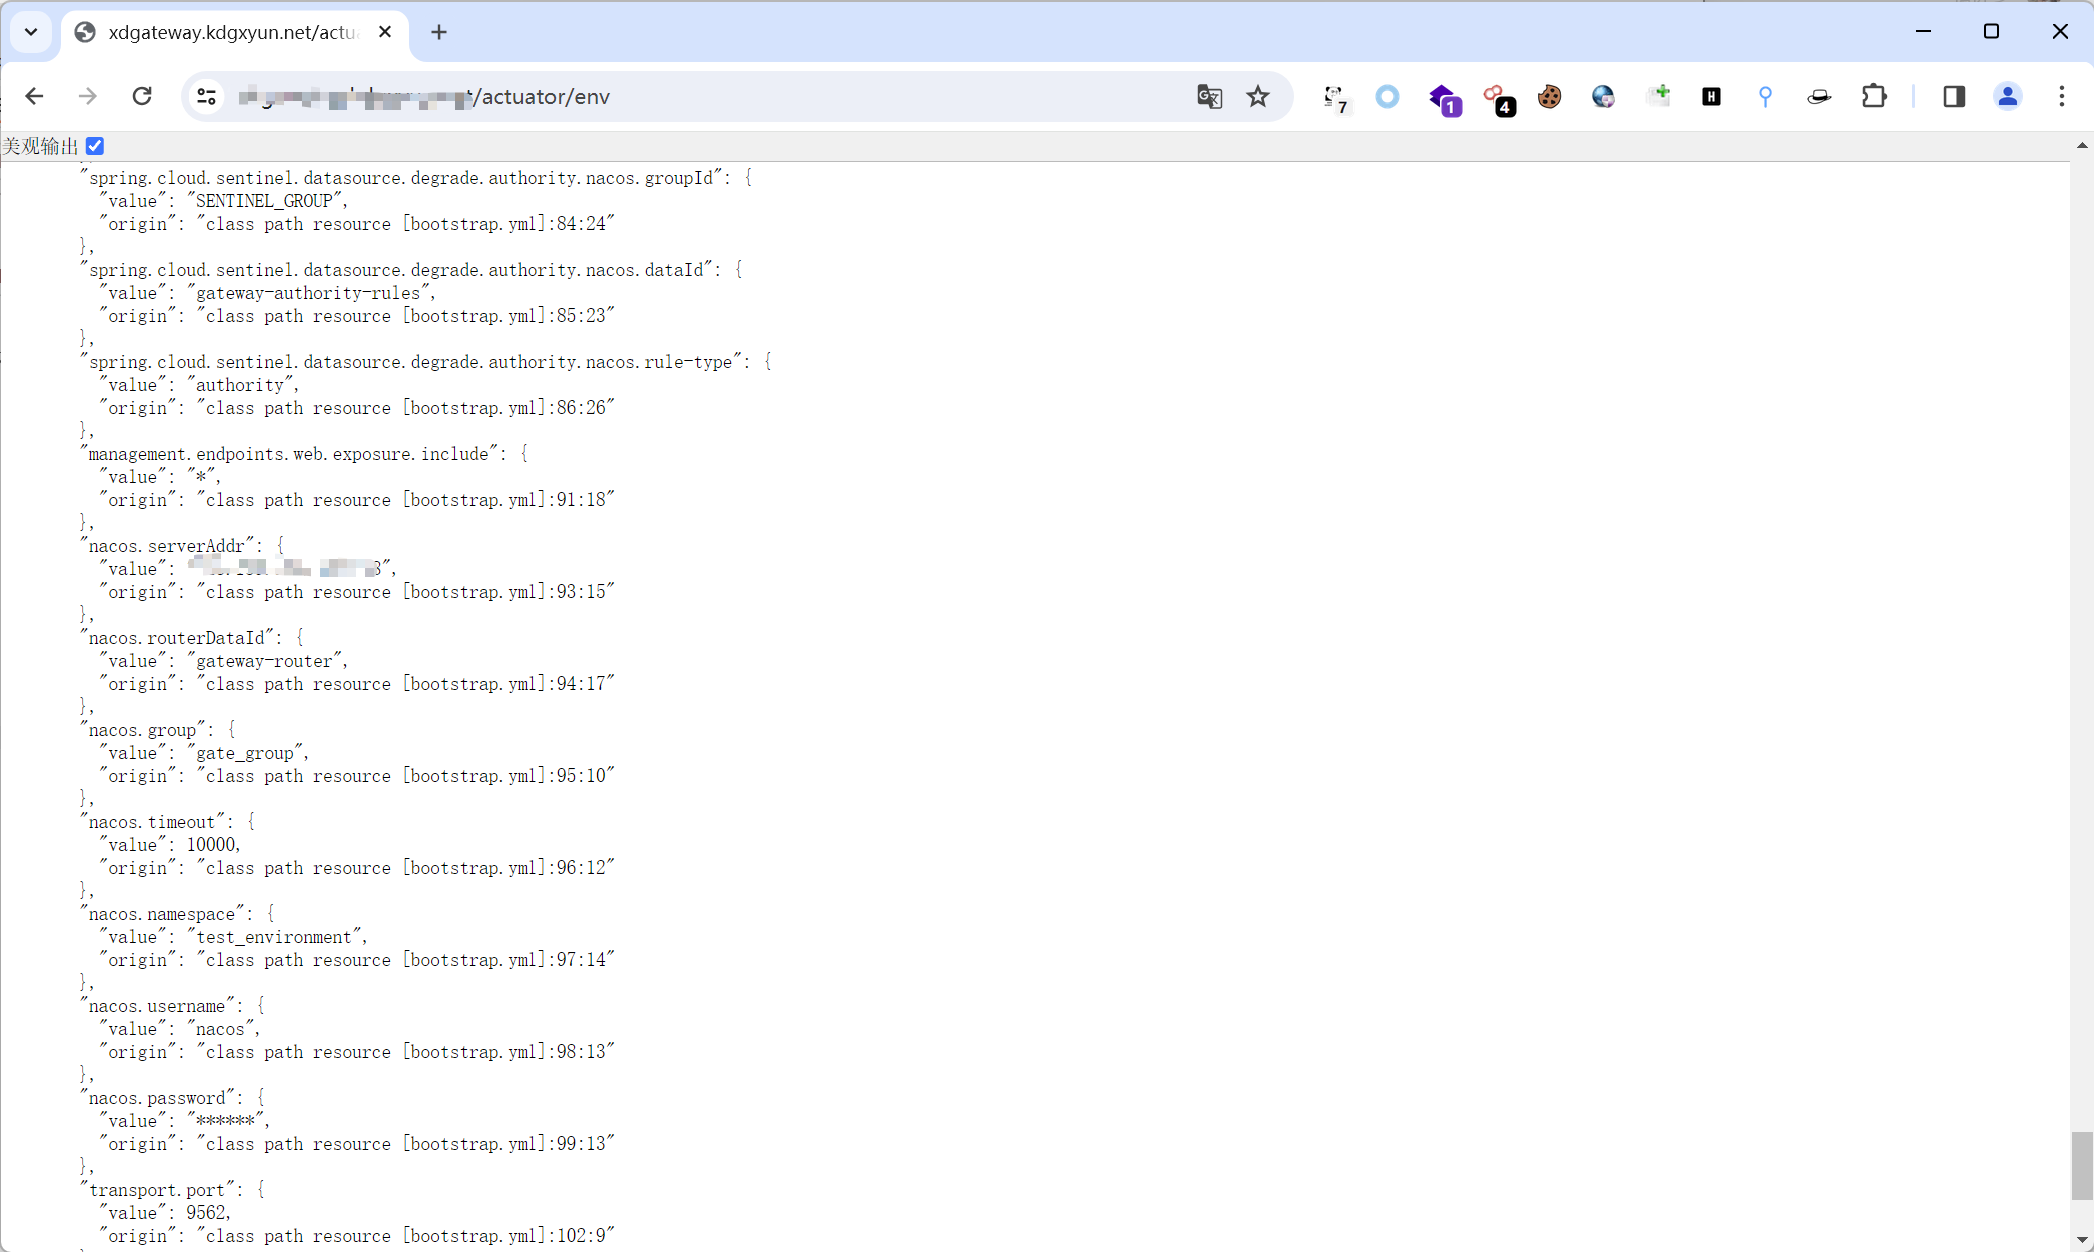Toggle the 美观输出 pretty-print checkbox
This screenshot has height=1252, width=2094.
pos(95,146)
